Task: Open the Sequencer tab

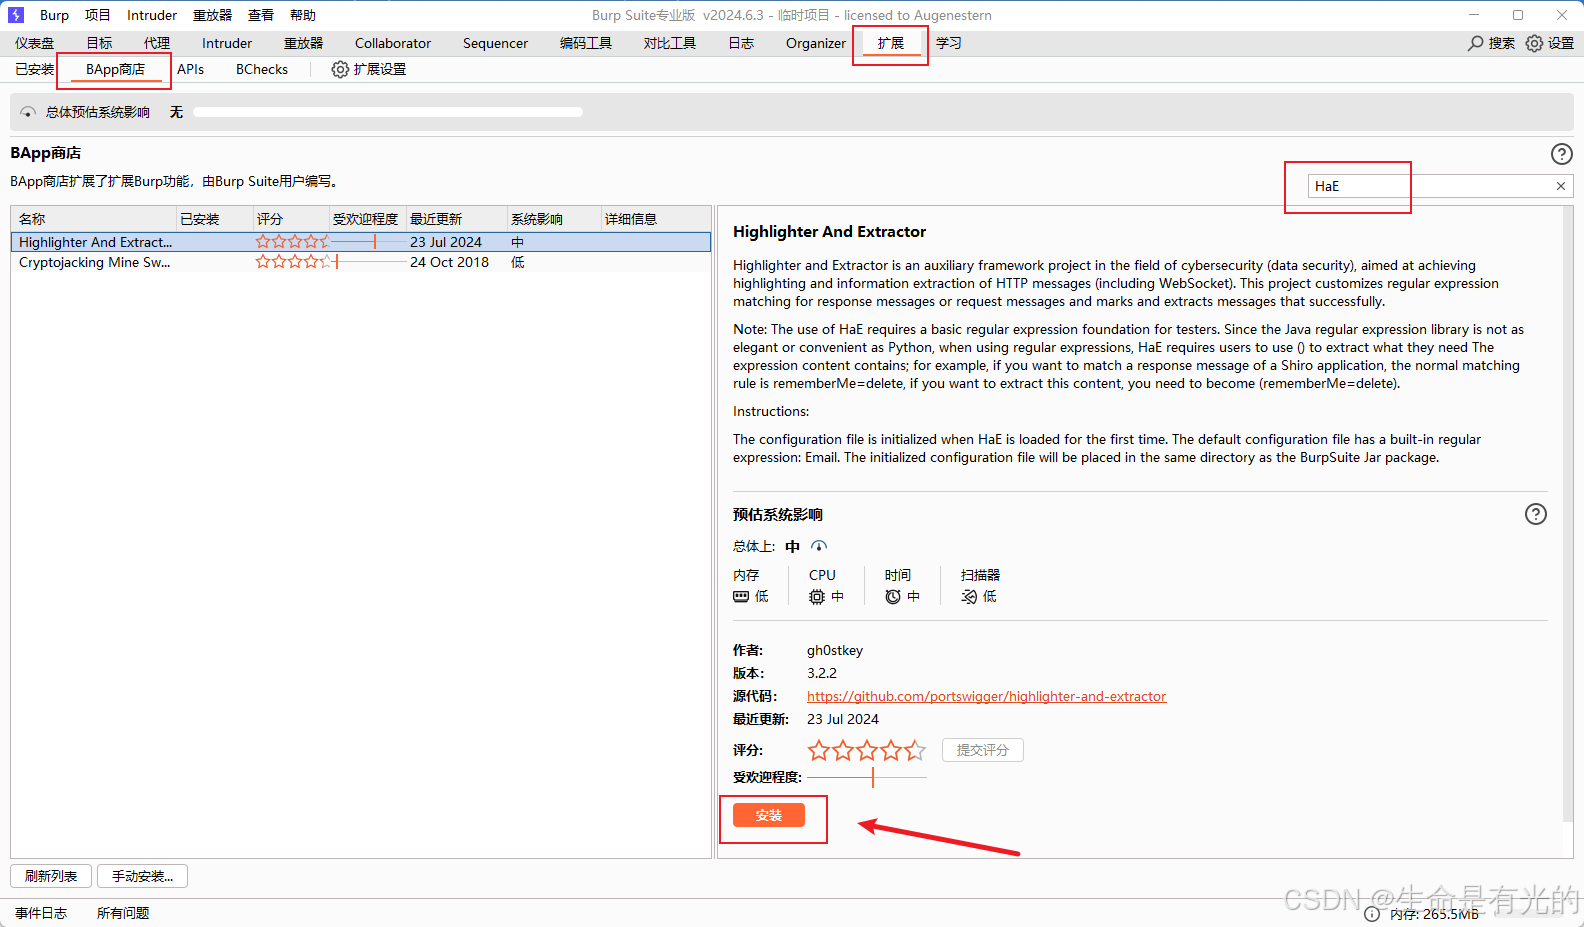Action: pyautogui.click(x=495, y=43)
